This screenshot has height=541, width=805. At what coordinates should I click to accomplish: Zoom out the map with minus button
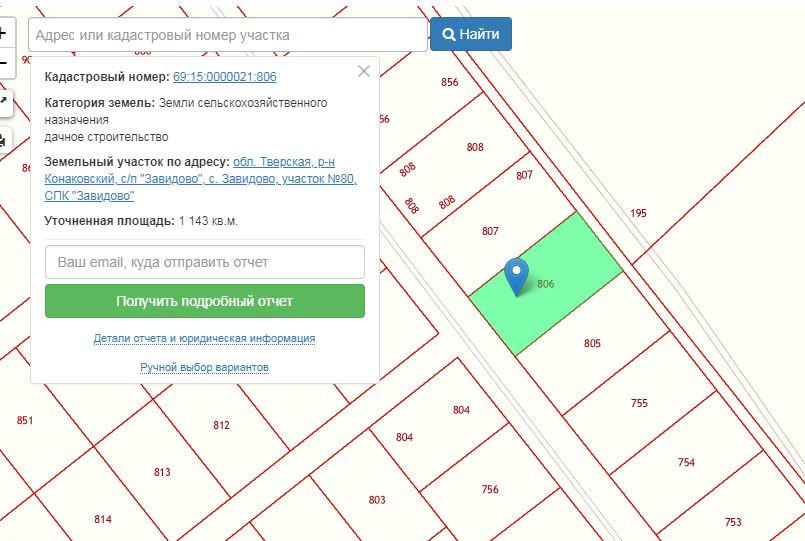pyautogui.click(x=5, y=64)
